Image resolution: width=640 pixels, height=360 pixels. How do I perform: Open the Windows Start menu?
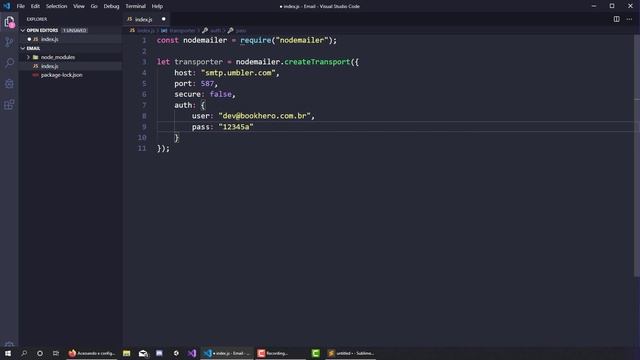pyautogui.click(x=8, y=353)
